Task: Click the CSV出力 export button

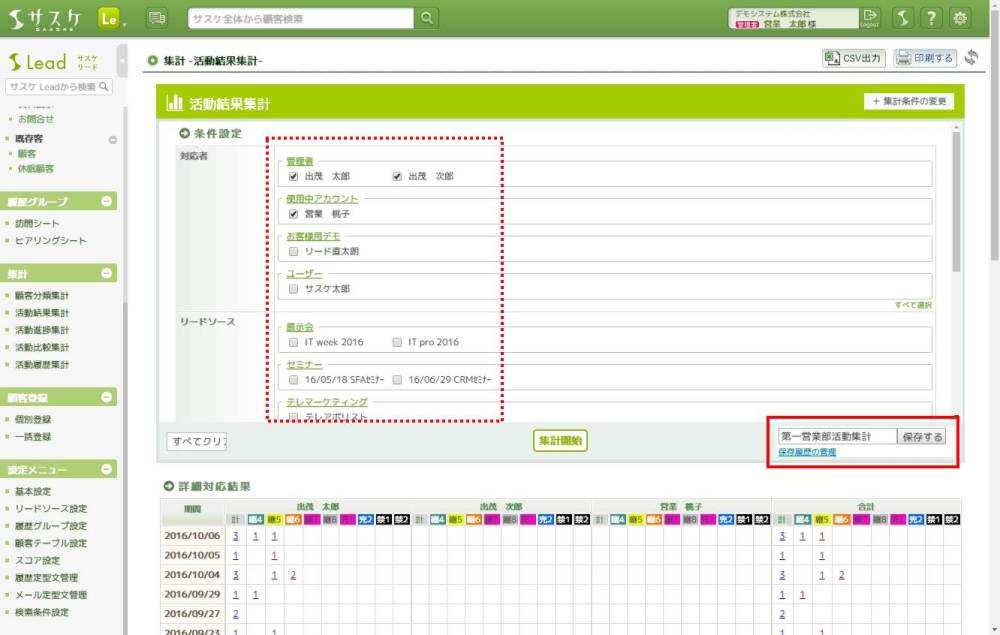Action: [853, 58]
